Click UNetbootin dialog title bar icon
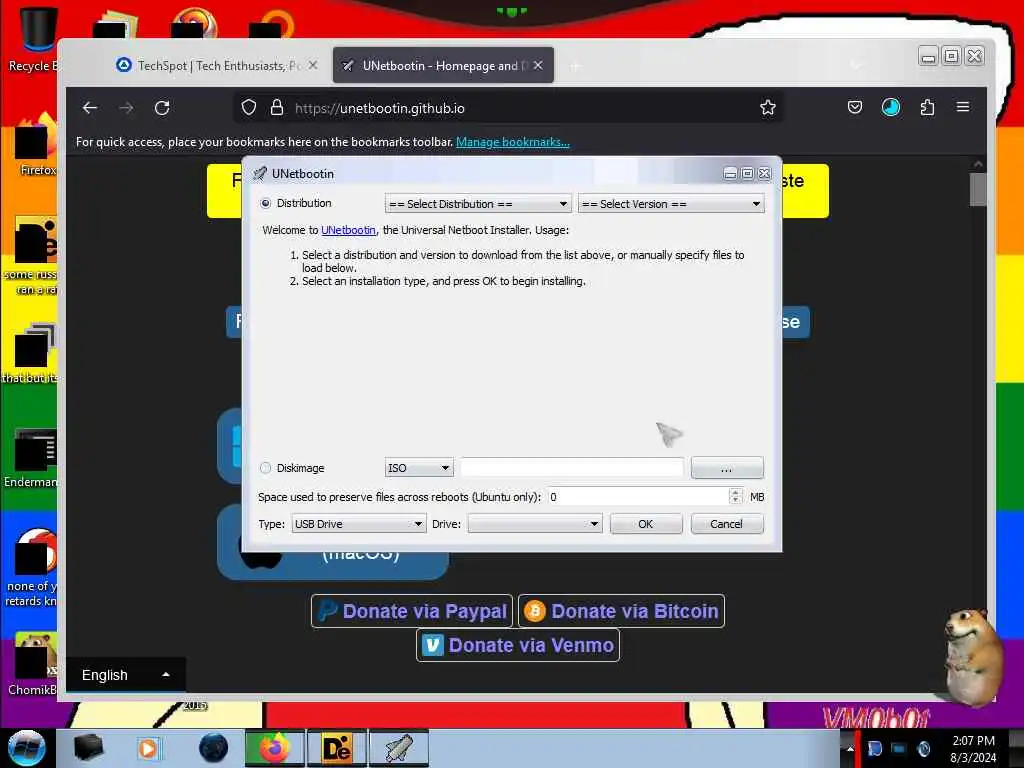1024x768 pixels. [x=260, y=173]
